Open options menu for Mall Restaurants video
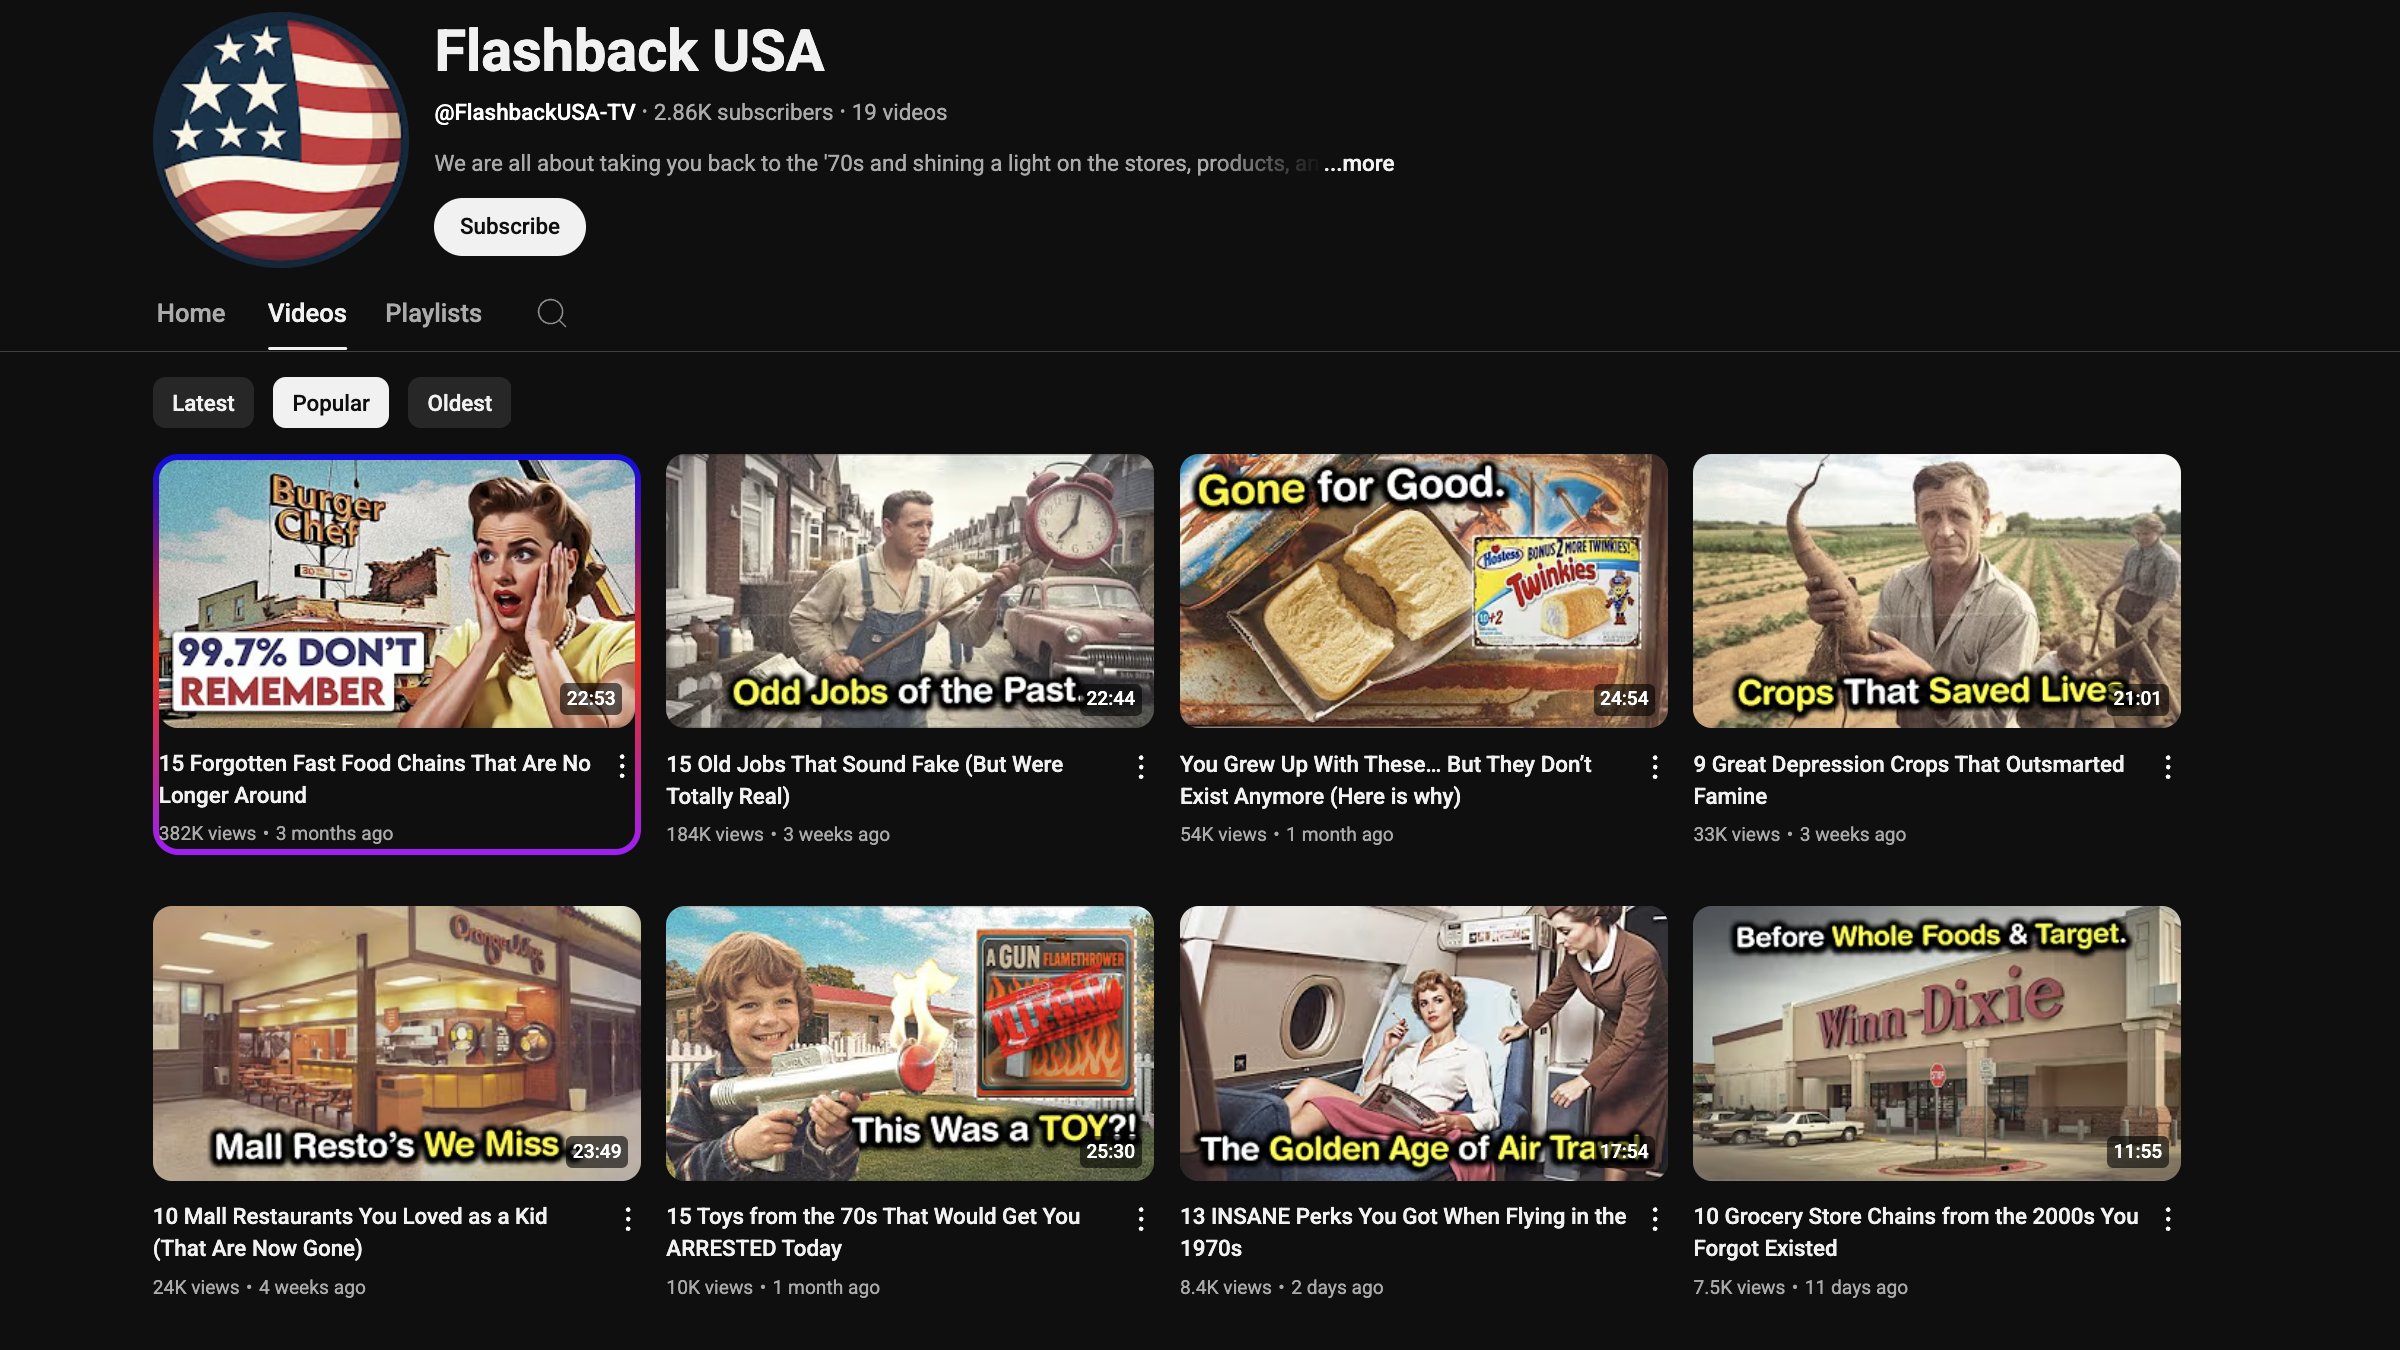2400x1350 pixels. (x=628, y=1219)
